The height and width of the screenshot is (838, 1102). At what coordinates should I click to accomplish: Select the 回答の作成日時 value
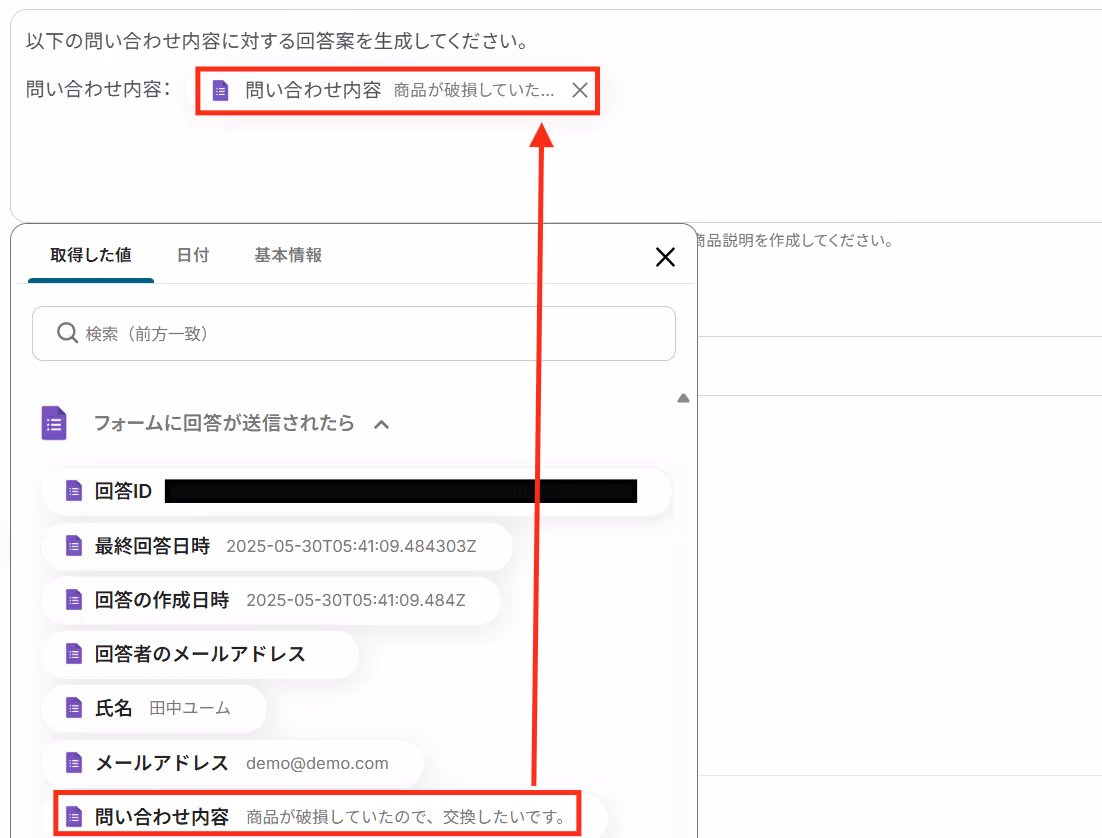[x=271, y=600]
